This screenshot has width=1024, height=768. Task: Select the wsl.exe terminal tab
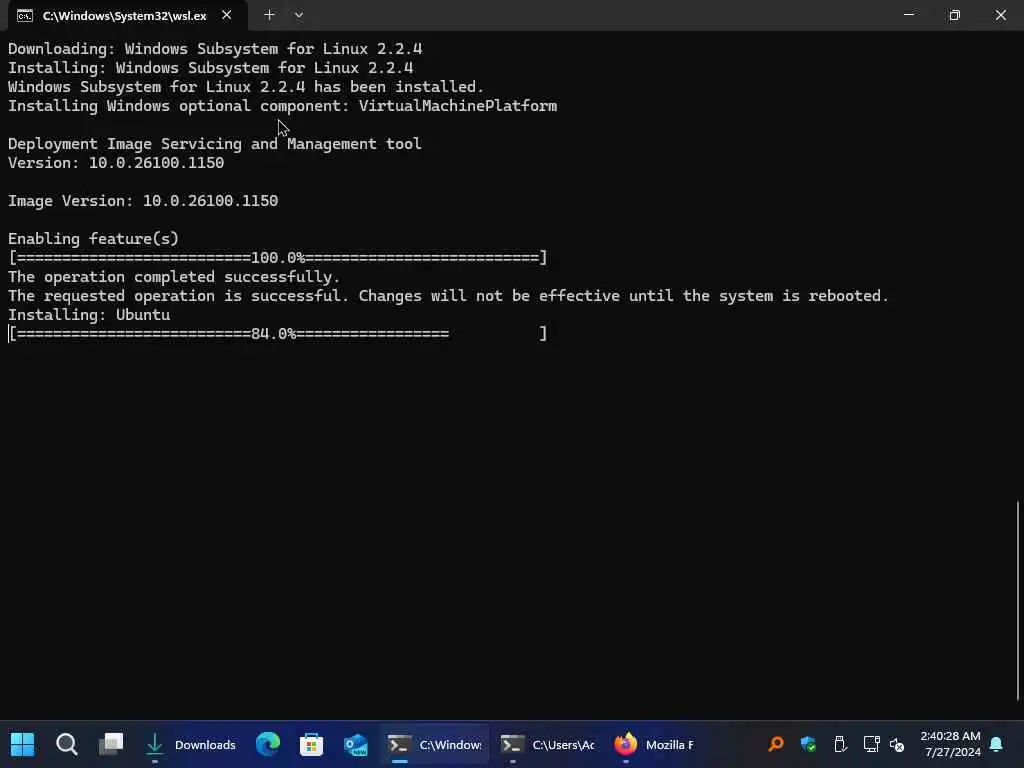pyautogui.click(x=127, y=16)
